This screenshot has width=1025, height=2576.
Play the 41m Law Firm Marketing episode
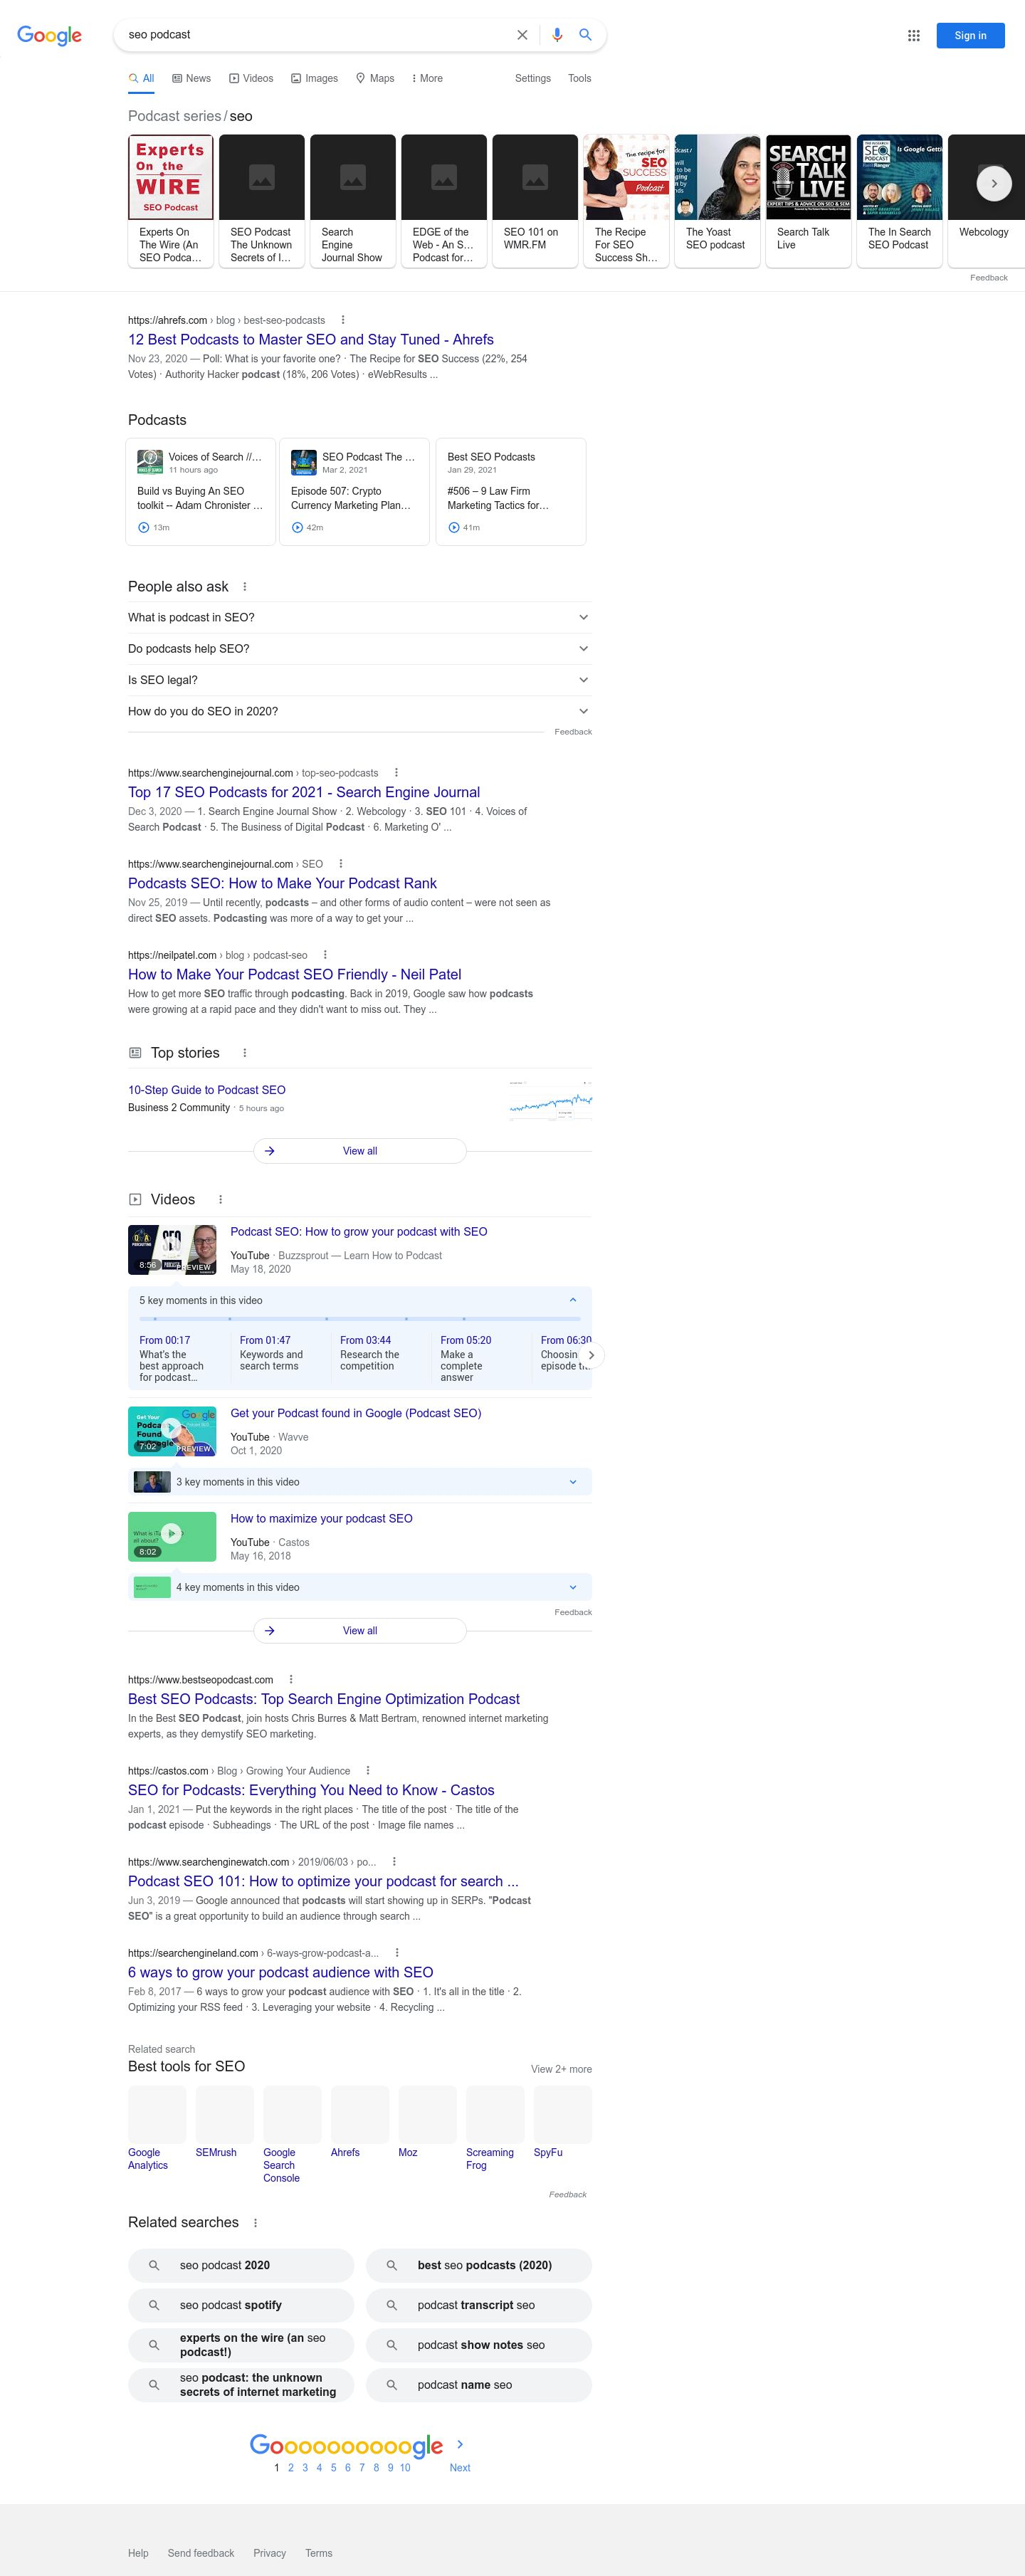pos(454,527)
